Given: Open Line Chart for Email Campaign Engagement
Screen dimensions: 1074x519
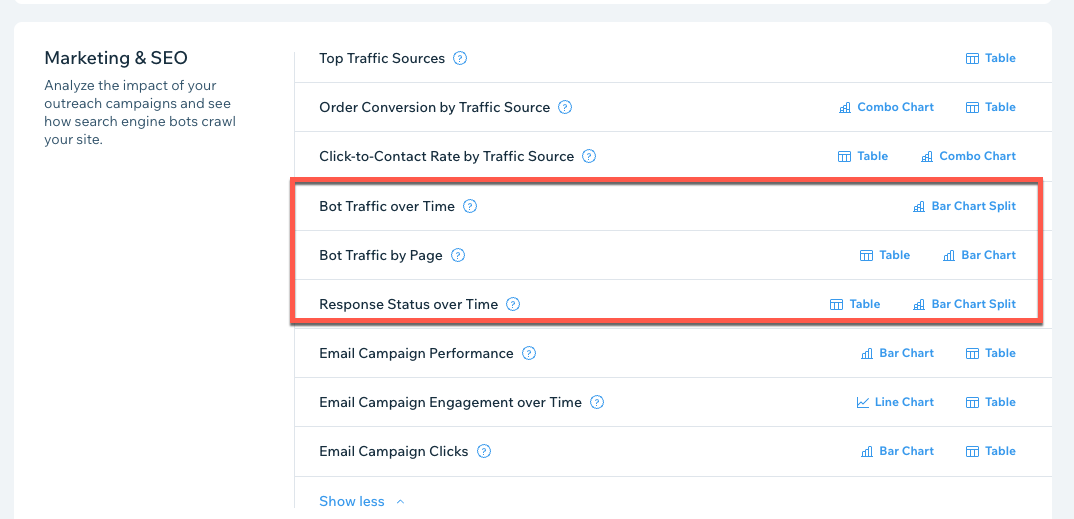Looking at the screenshot, I should coord(895,402).
